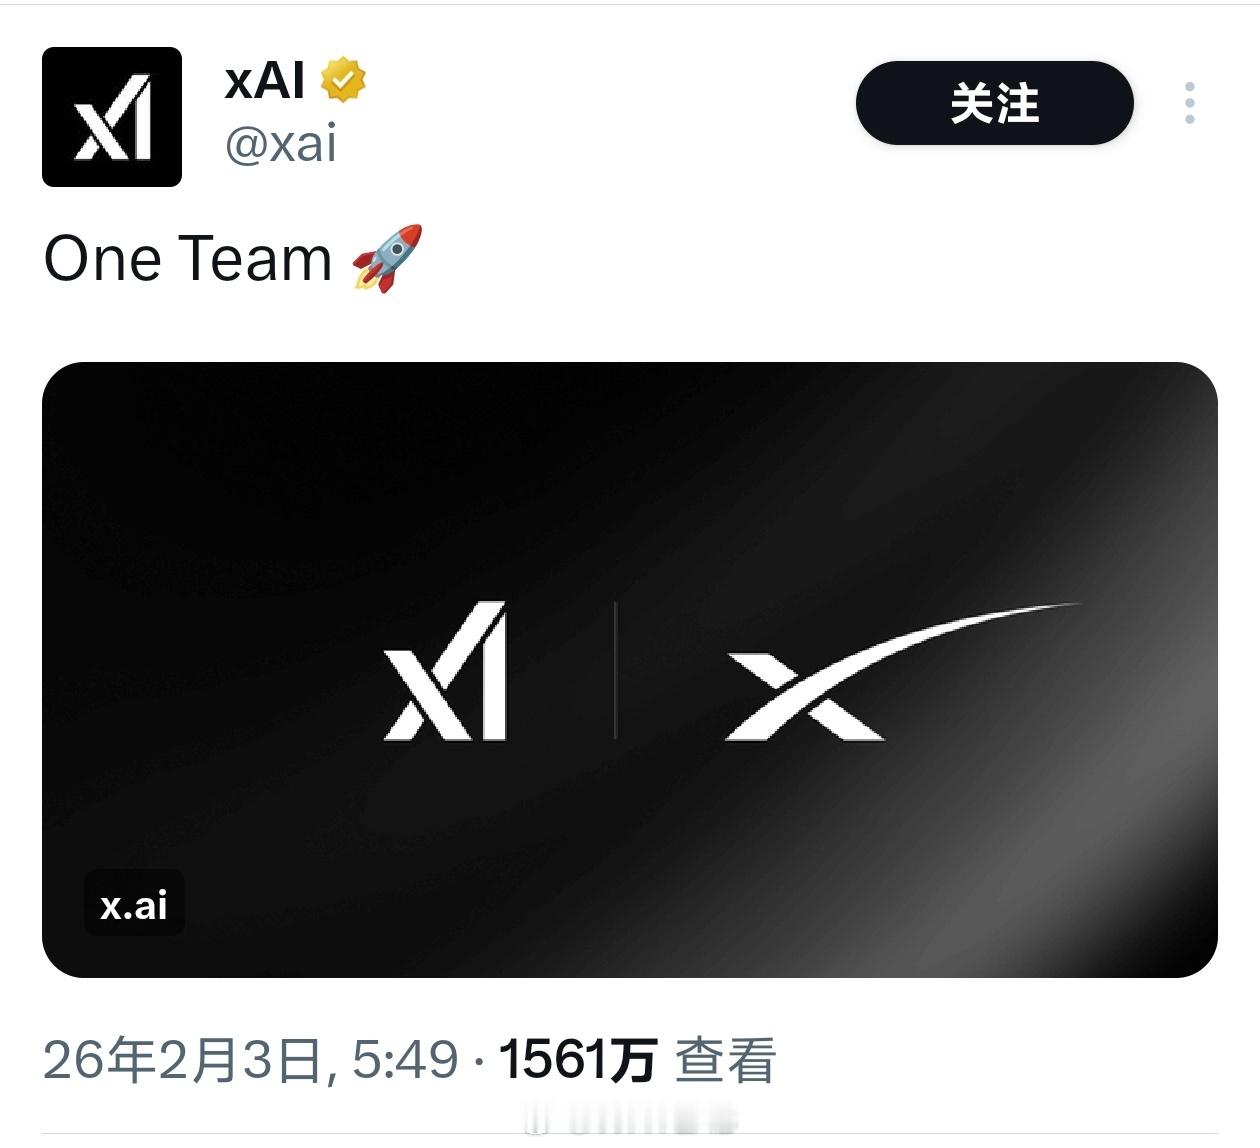This screenshot has height=1148, width=1260.
Task: Open the xAI profile avatar
Action: click(x=112, y=117)
